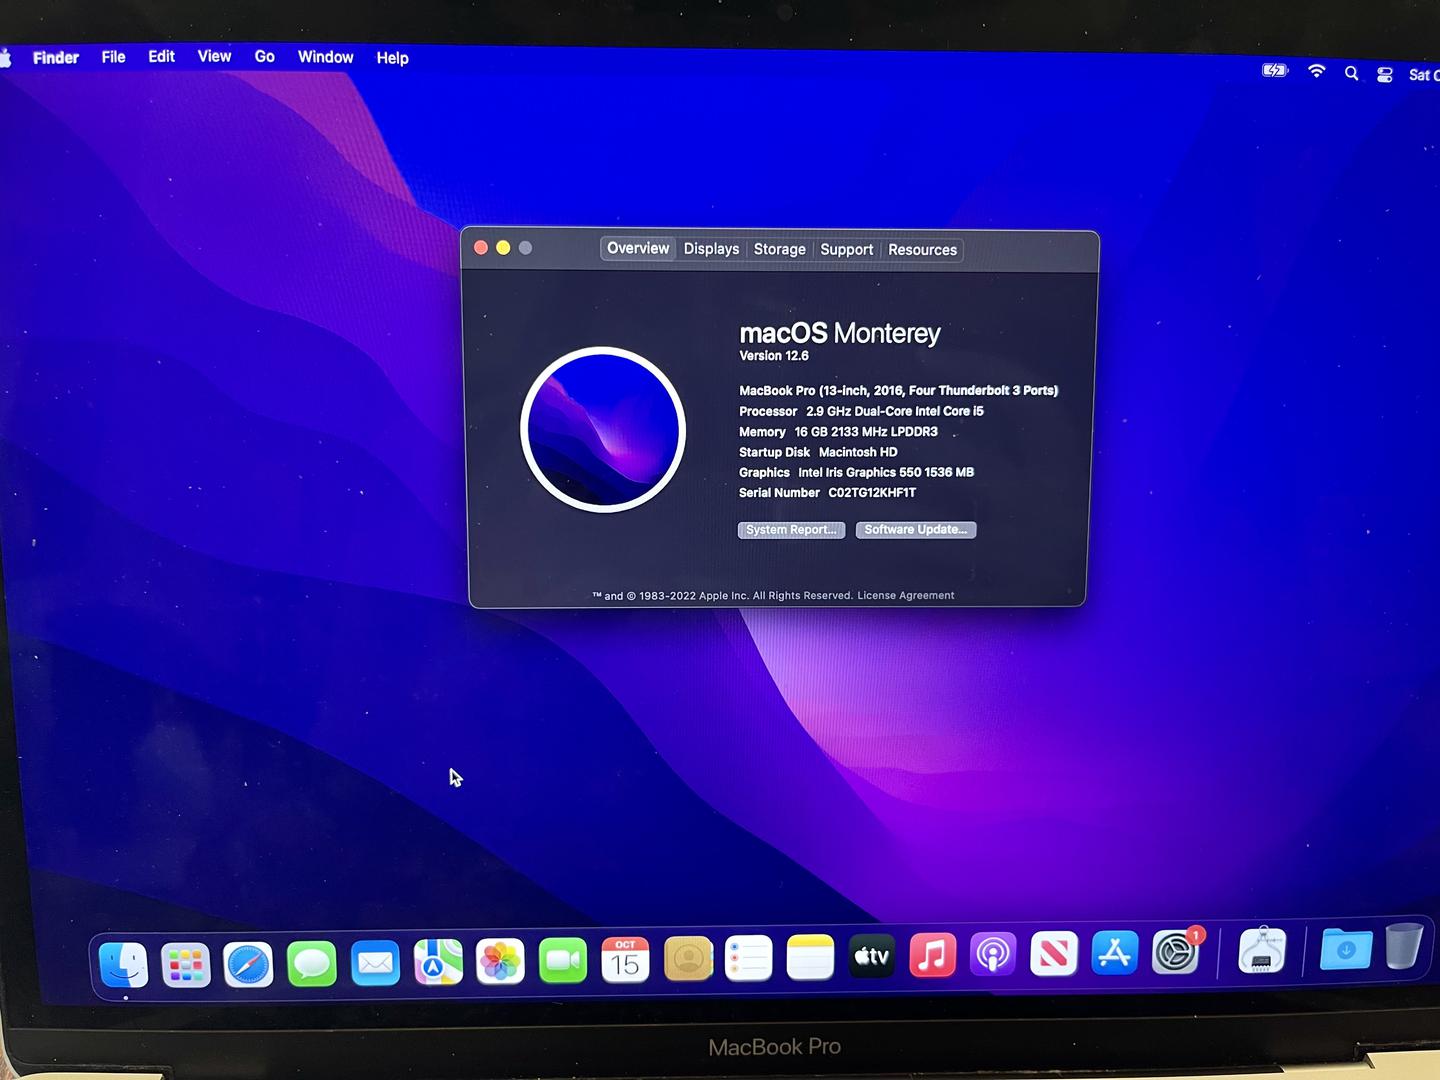This screenshot has height=1080, width=1440.
Task: Open the Window menu
Action: pyautogui.click(x=326, y=57)
